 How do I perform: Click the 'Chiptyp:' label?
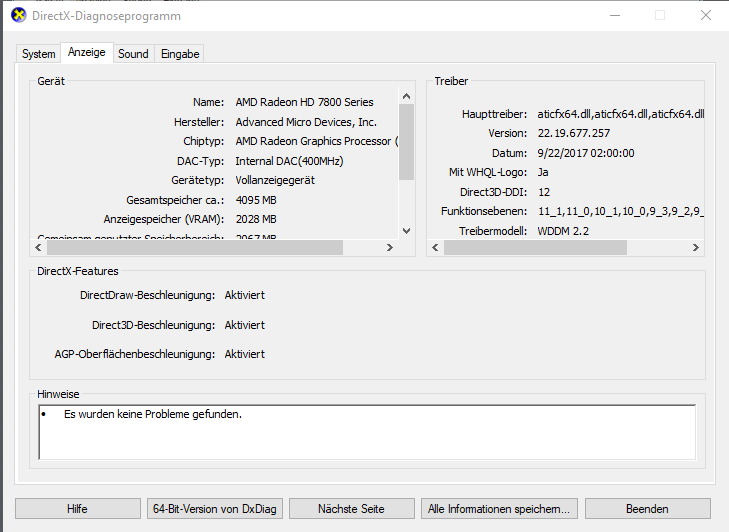[203, 141]
